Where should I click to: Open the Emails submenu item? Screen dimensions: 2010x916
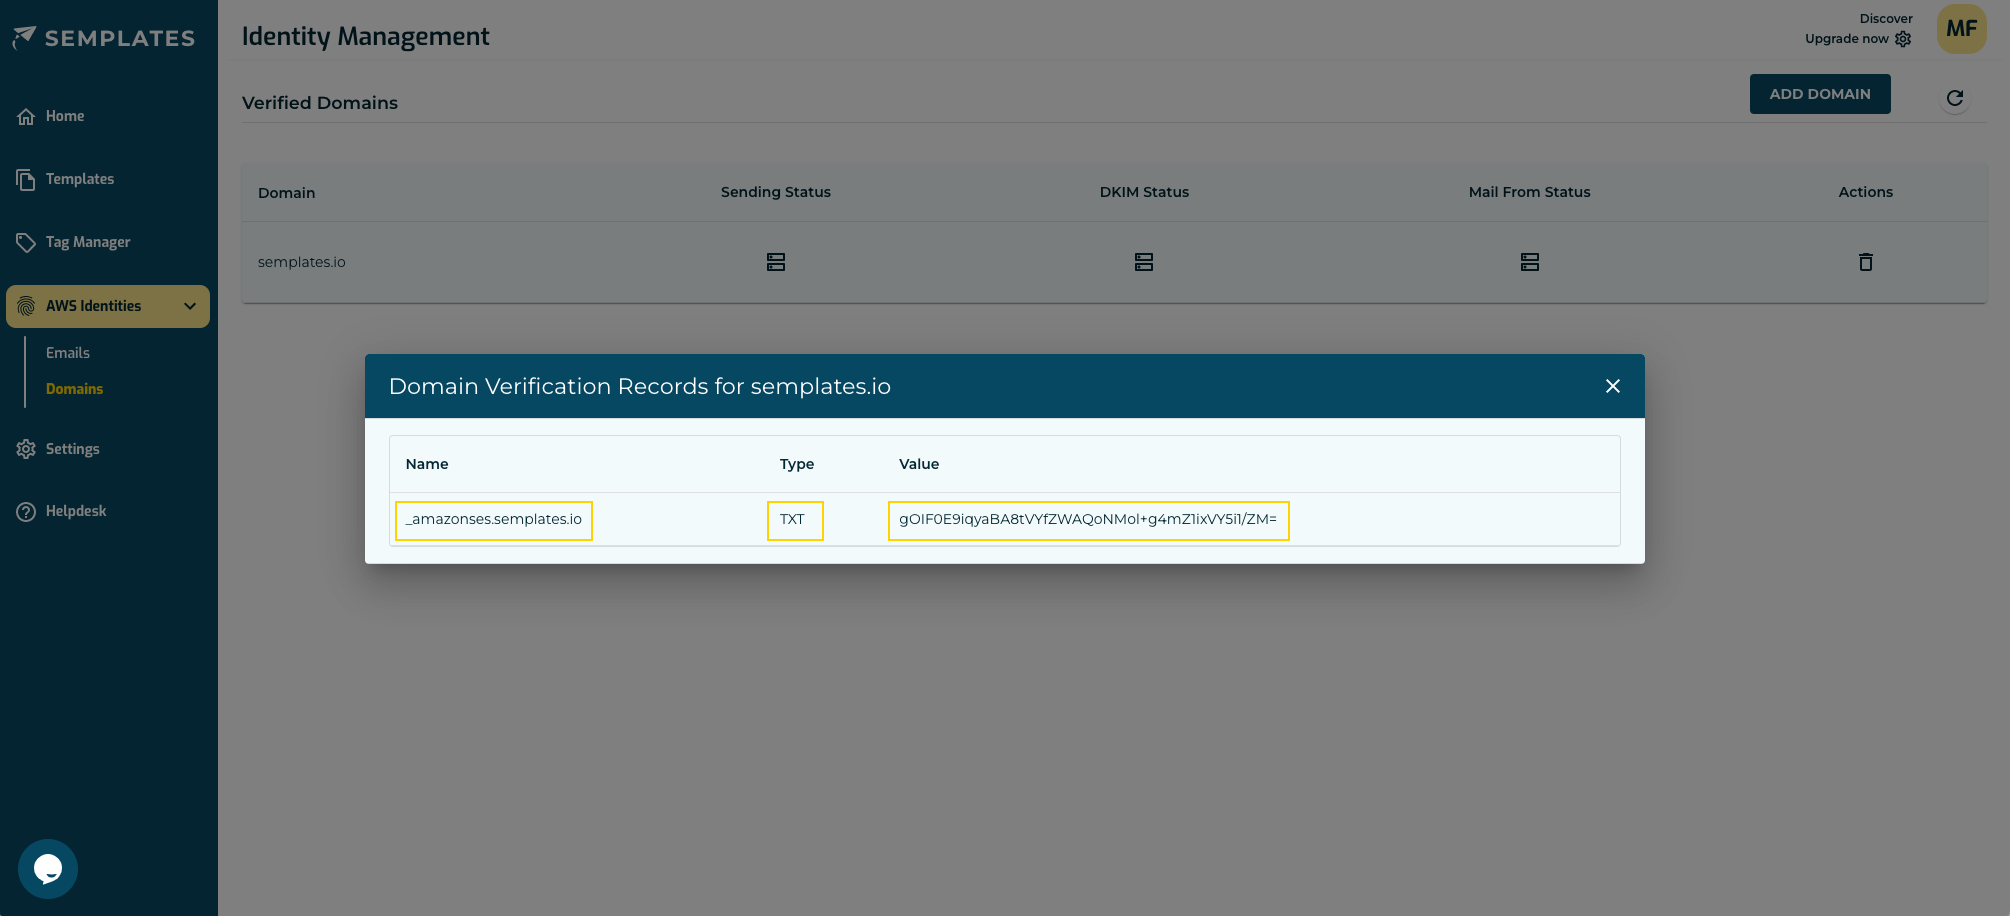(68, 353)
